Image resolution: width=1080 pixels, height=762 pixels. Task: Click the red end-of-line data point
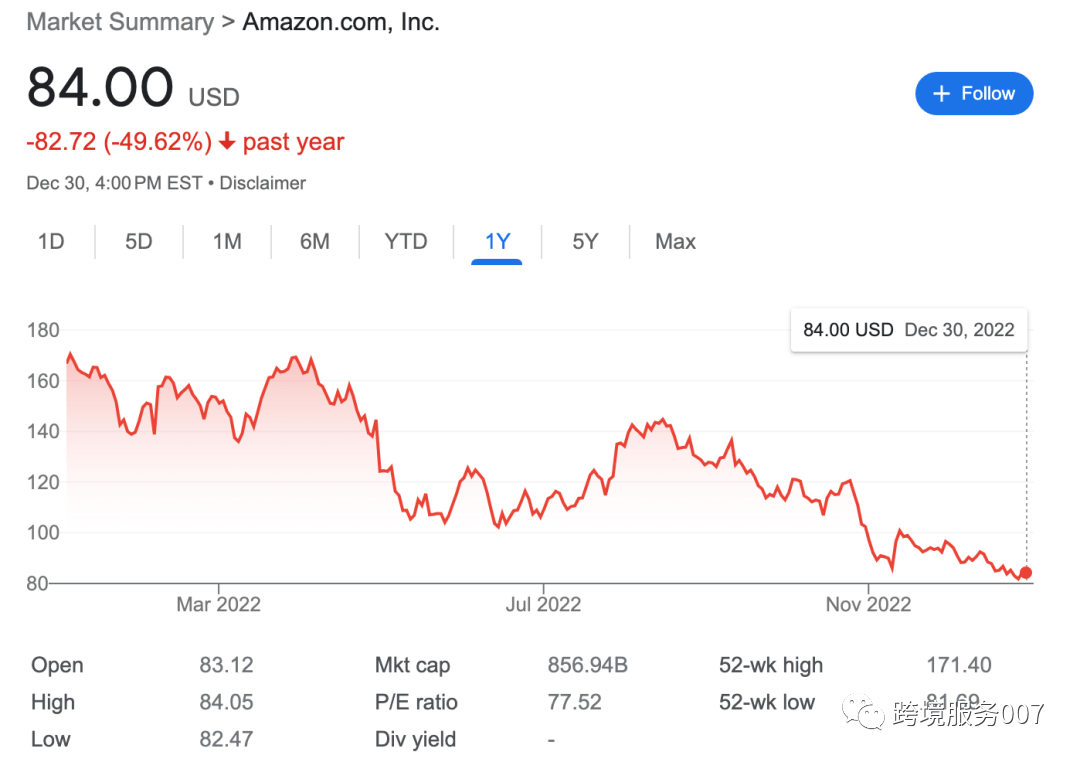tap(1025, 573)
